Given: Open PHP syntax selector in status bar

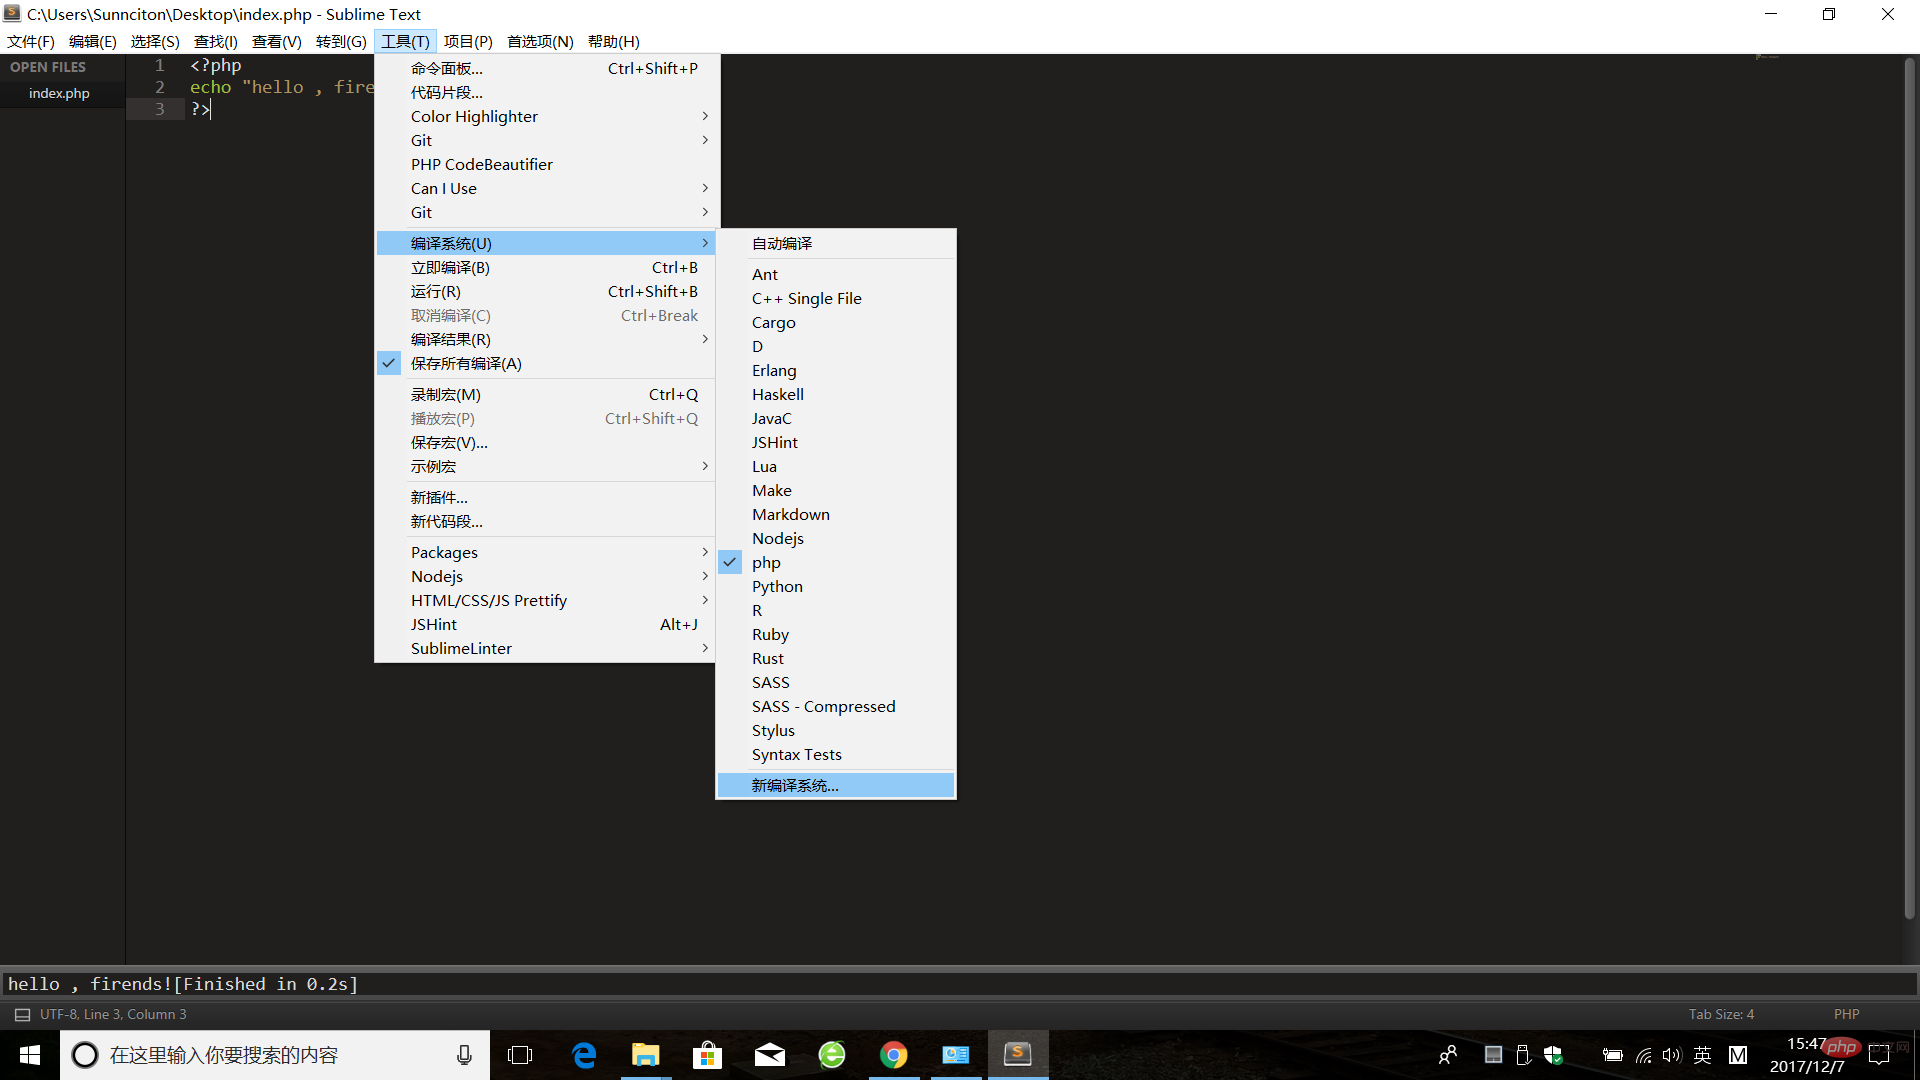Looking at the screenshot, I should pyautogui.click(x=1846, y=1014).
